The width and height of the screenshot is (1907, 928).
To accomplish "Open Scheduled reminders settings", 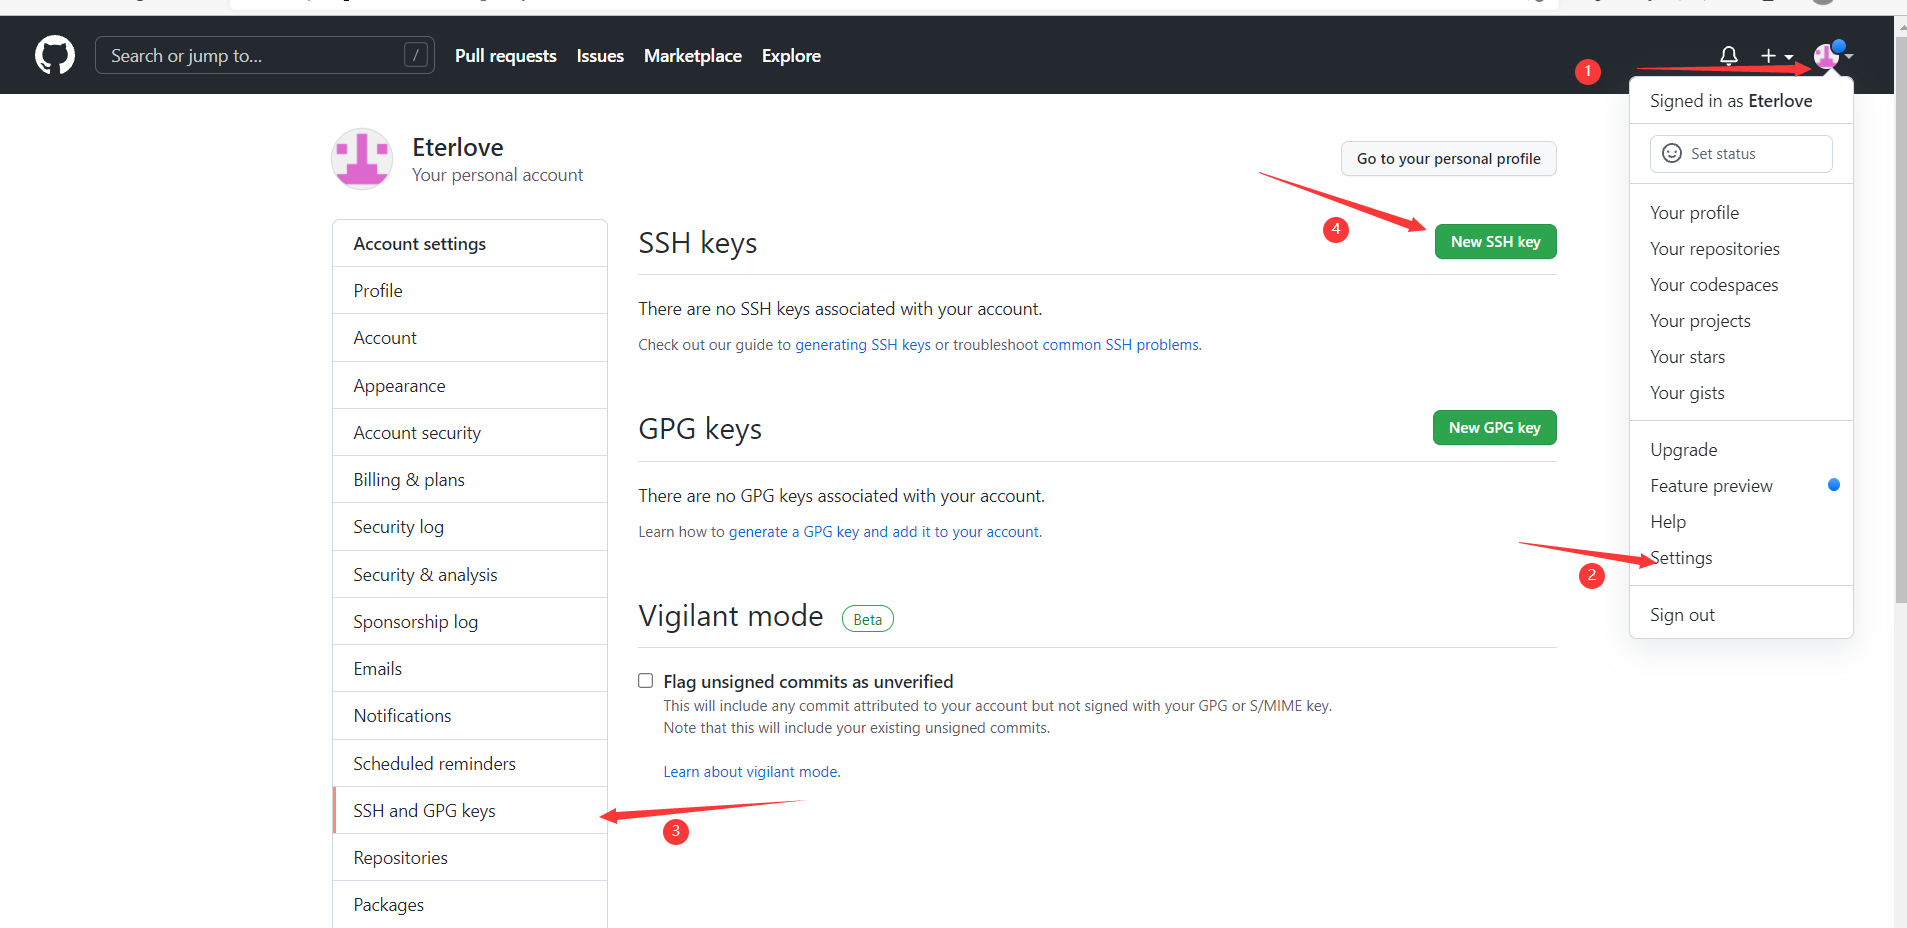I will pyautogui.click(x=470, y=763).
